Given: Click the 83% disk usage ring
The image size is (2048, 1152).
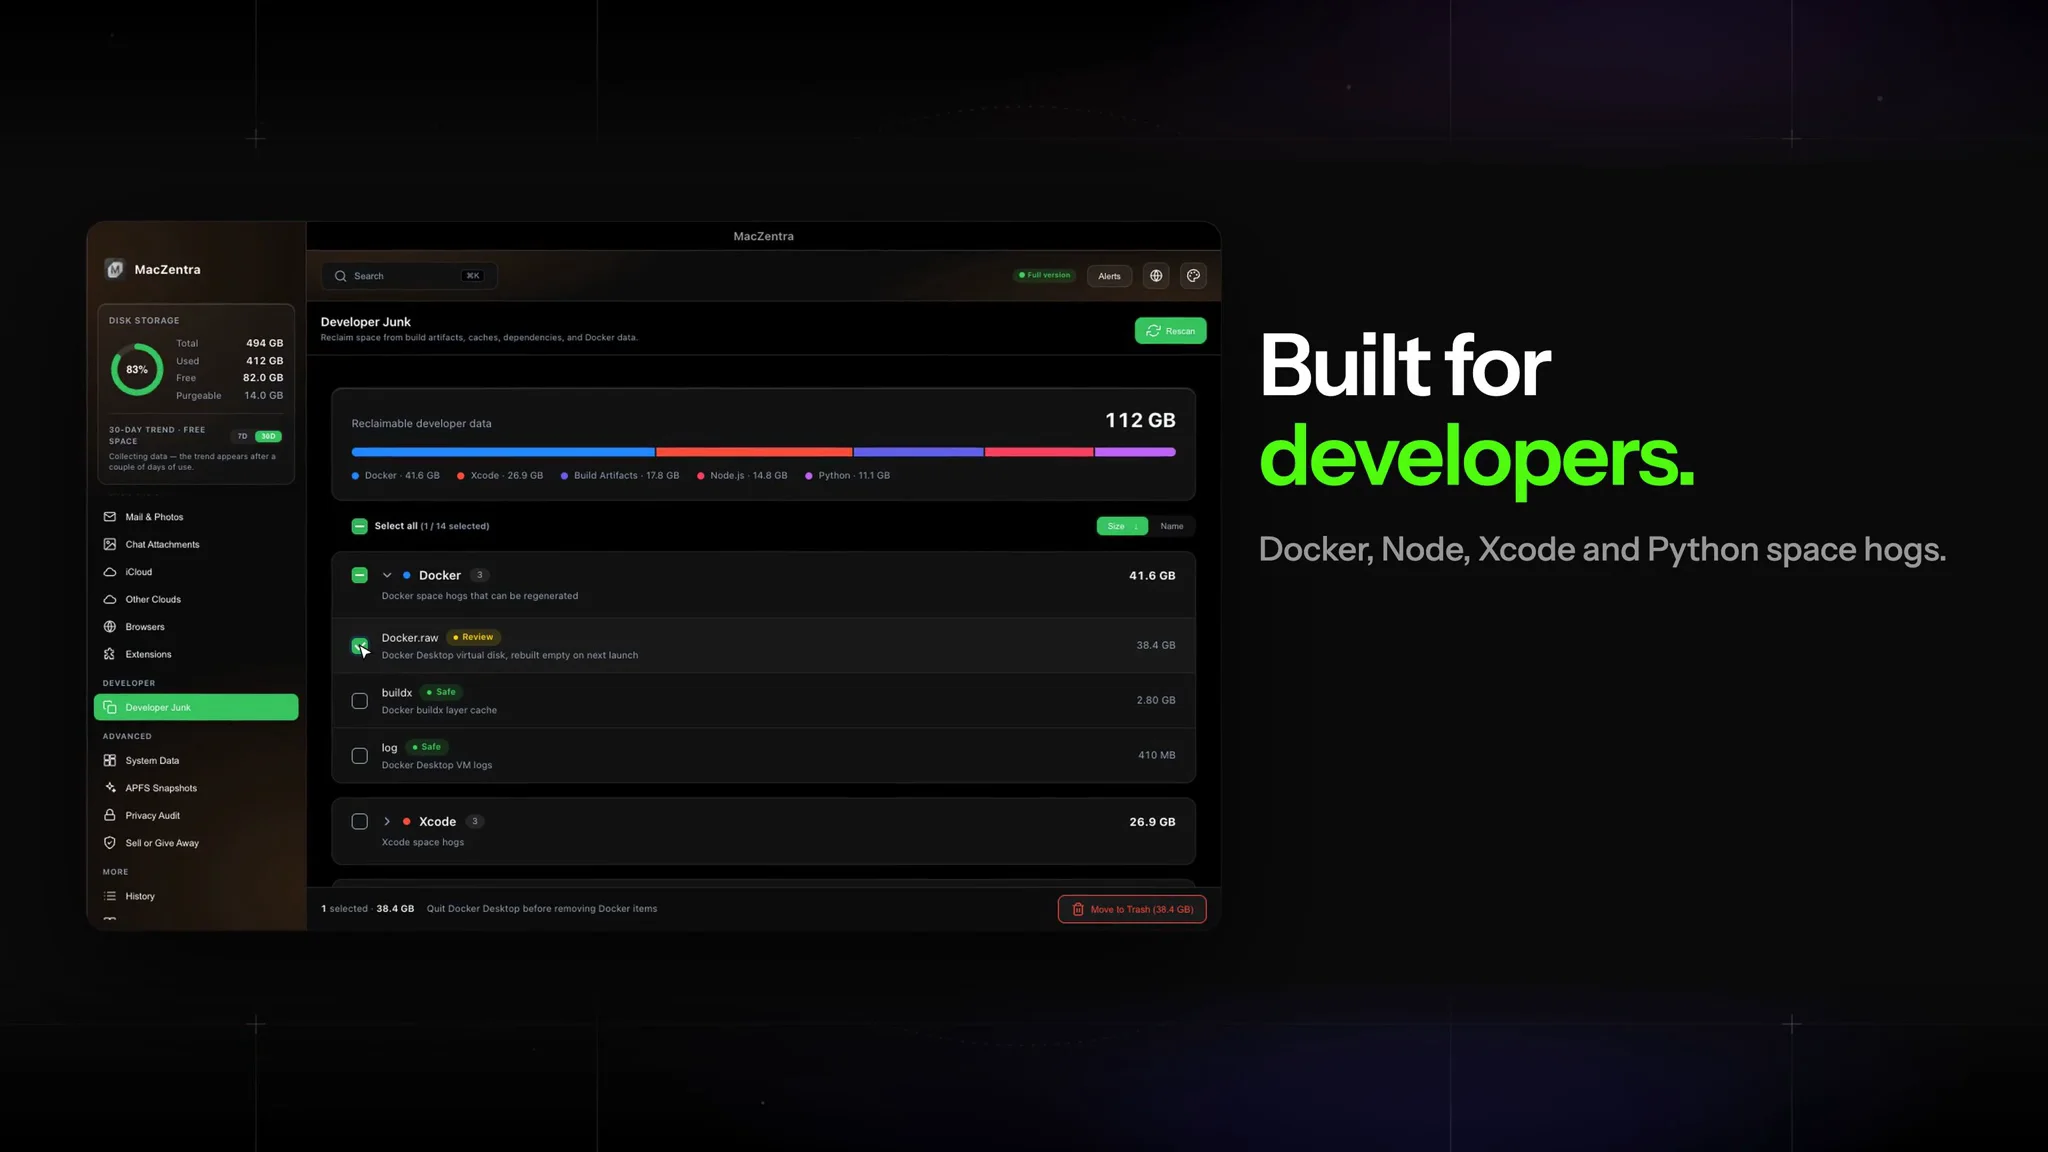Looking at the screenshot, I should pos(137,369).
